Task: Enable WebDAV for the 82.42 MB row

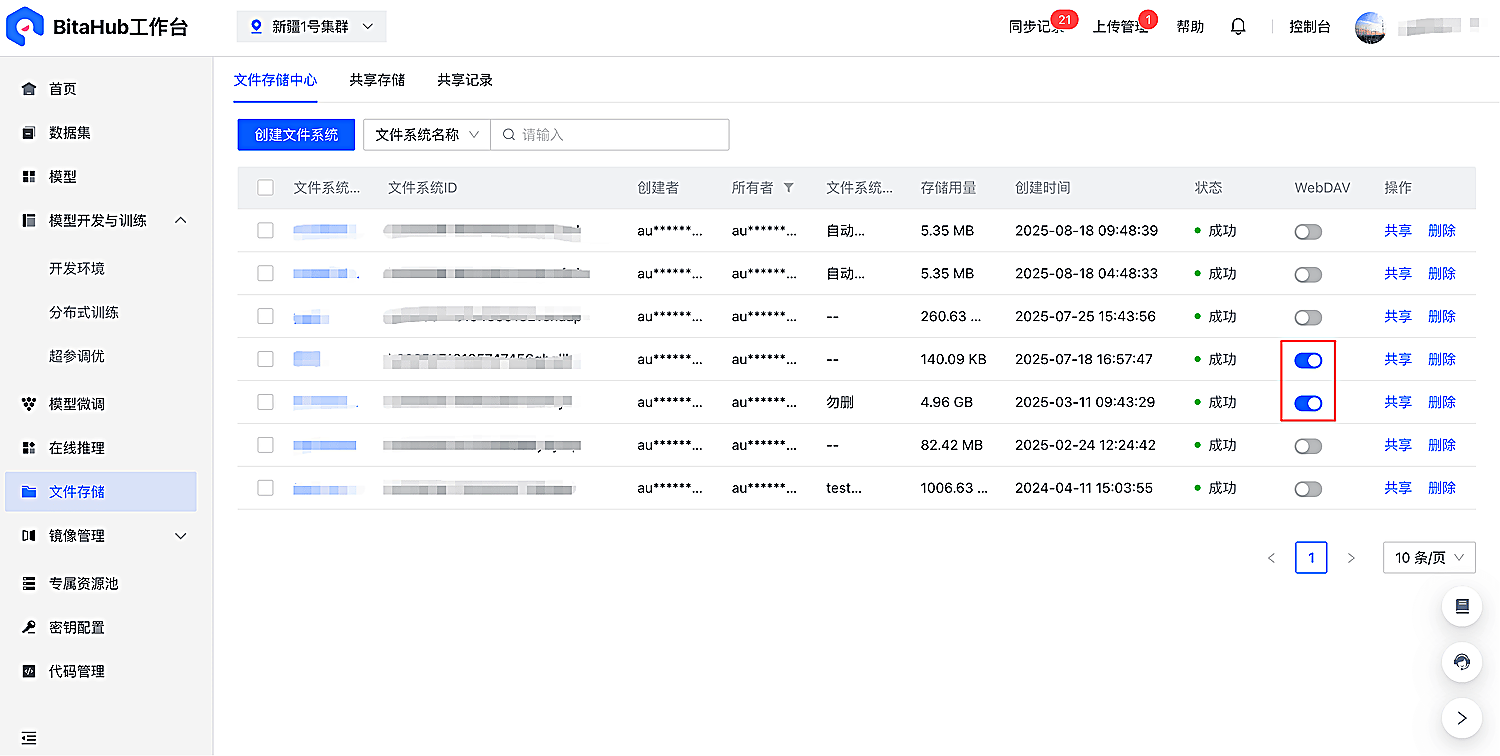Action: tap(1308, 447)
